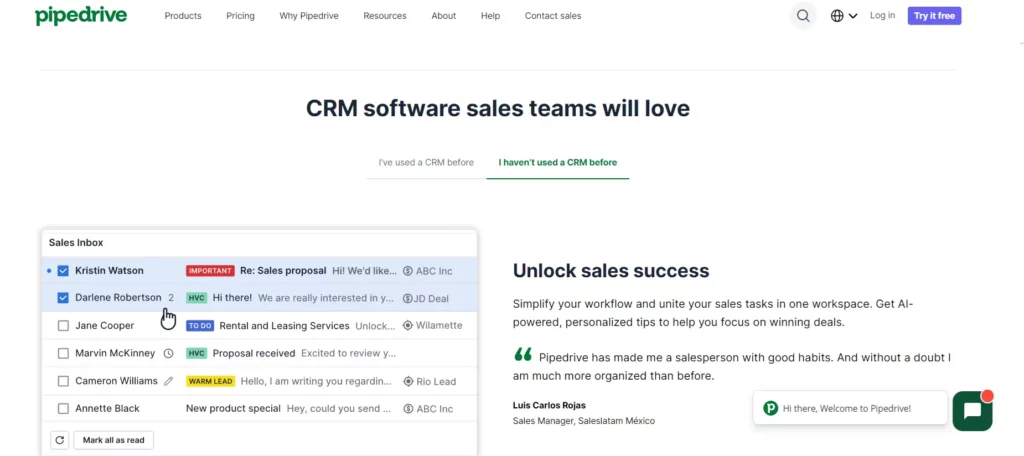Expand the language selector chevron
This screenshot has width=1024, height=456.
click(853, 16)
